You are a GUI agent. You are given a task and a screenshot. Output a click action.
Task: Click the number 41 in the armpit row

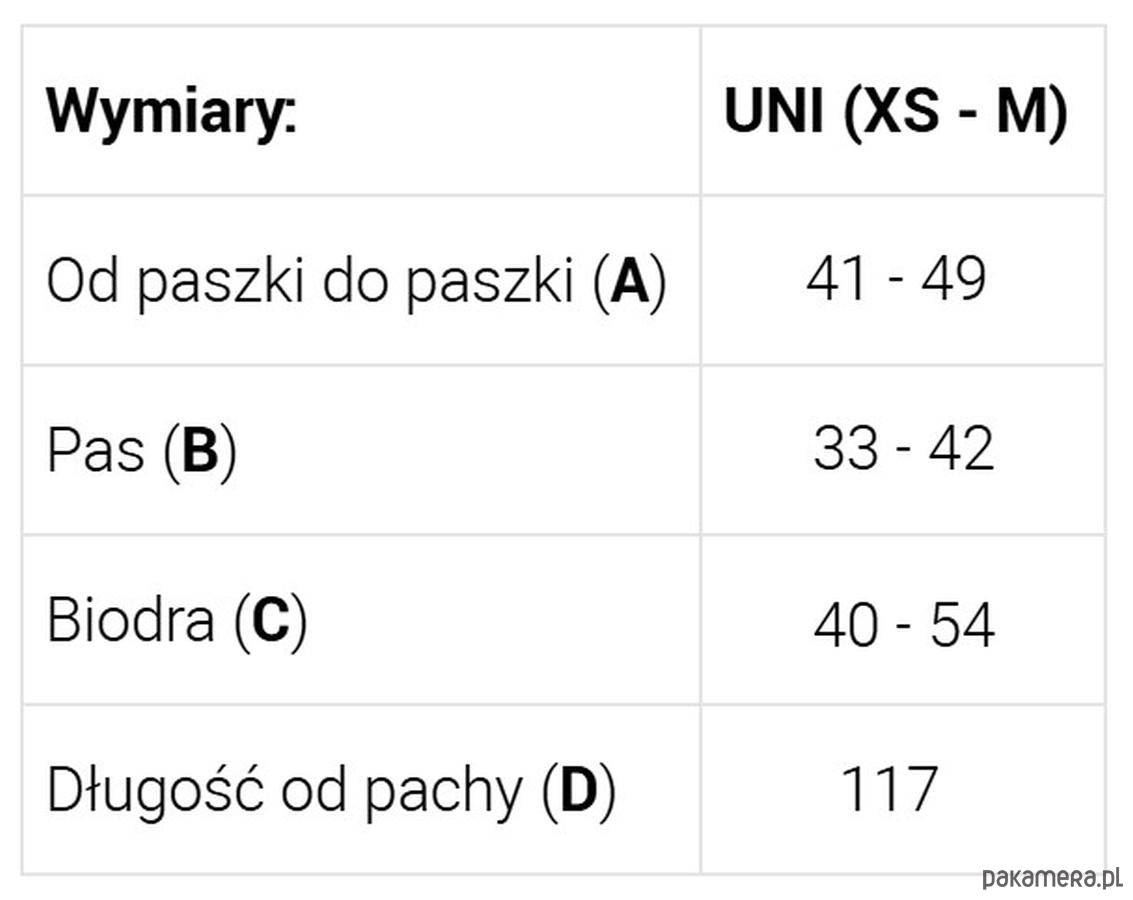[x=835, y=280]
